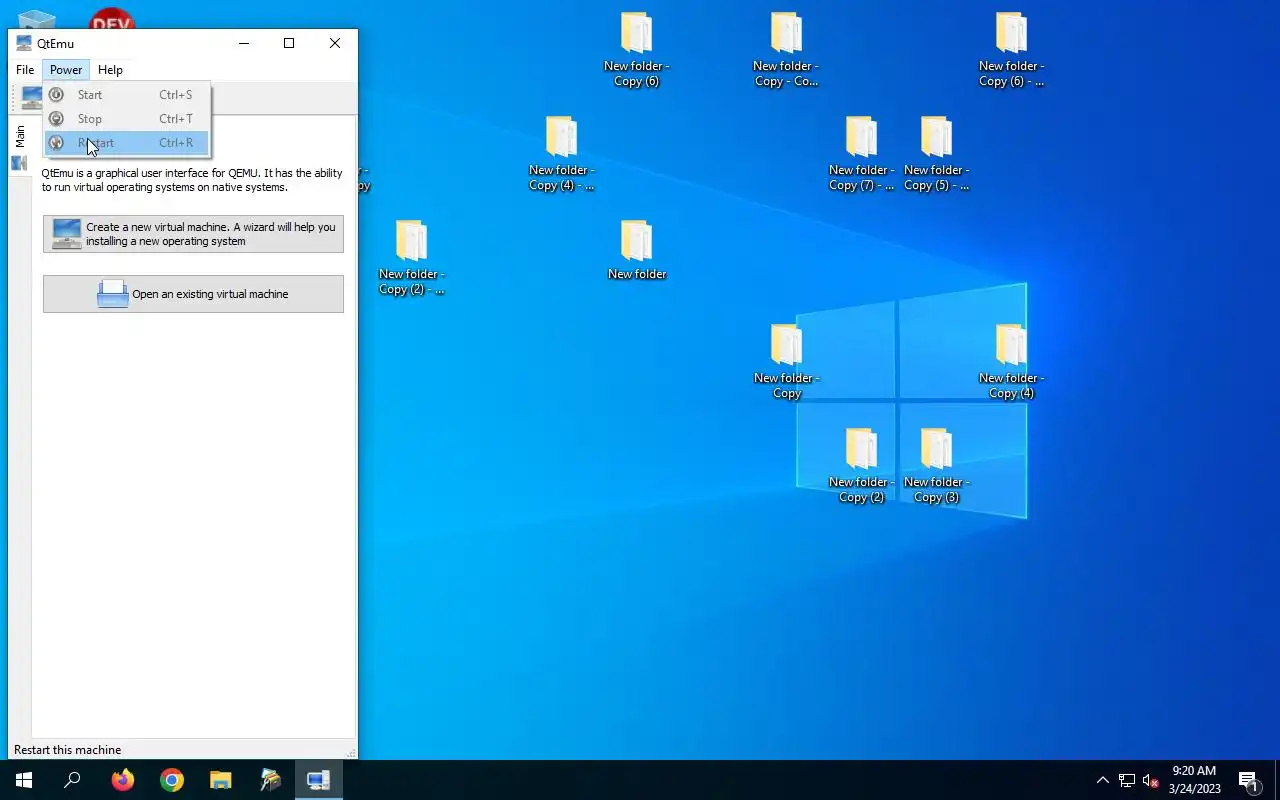Open the Windows Start menu

24,780
